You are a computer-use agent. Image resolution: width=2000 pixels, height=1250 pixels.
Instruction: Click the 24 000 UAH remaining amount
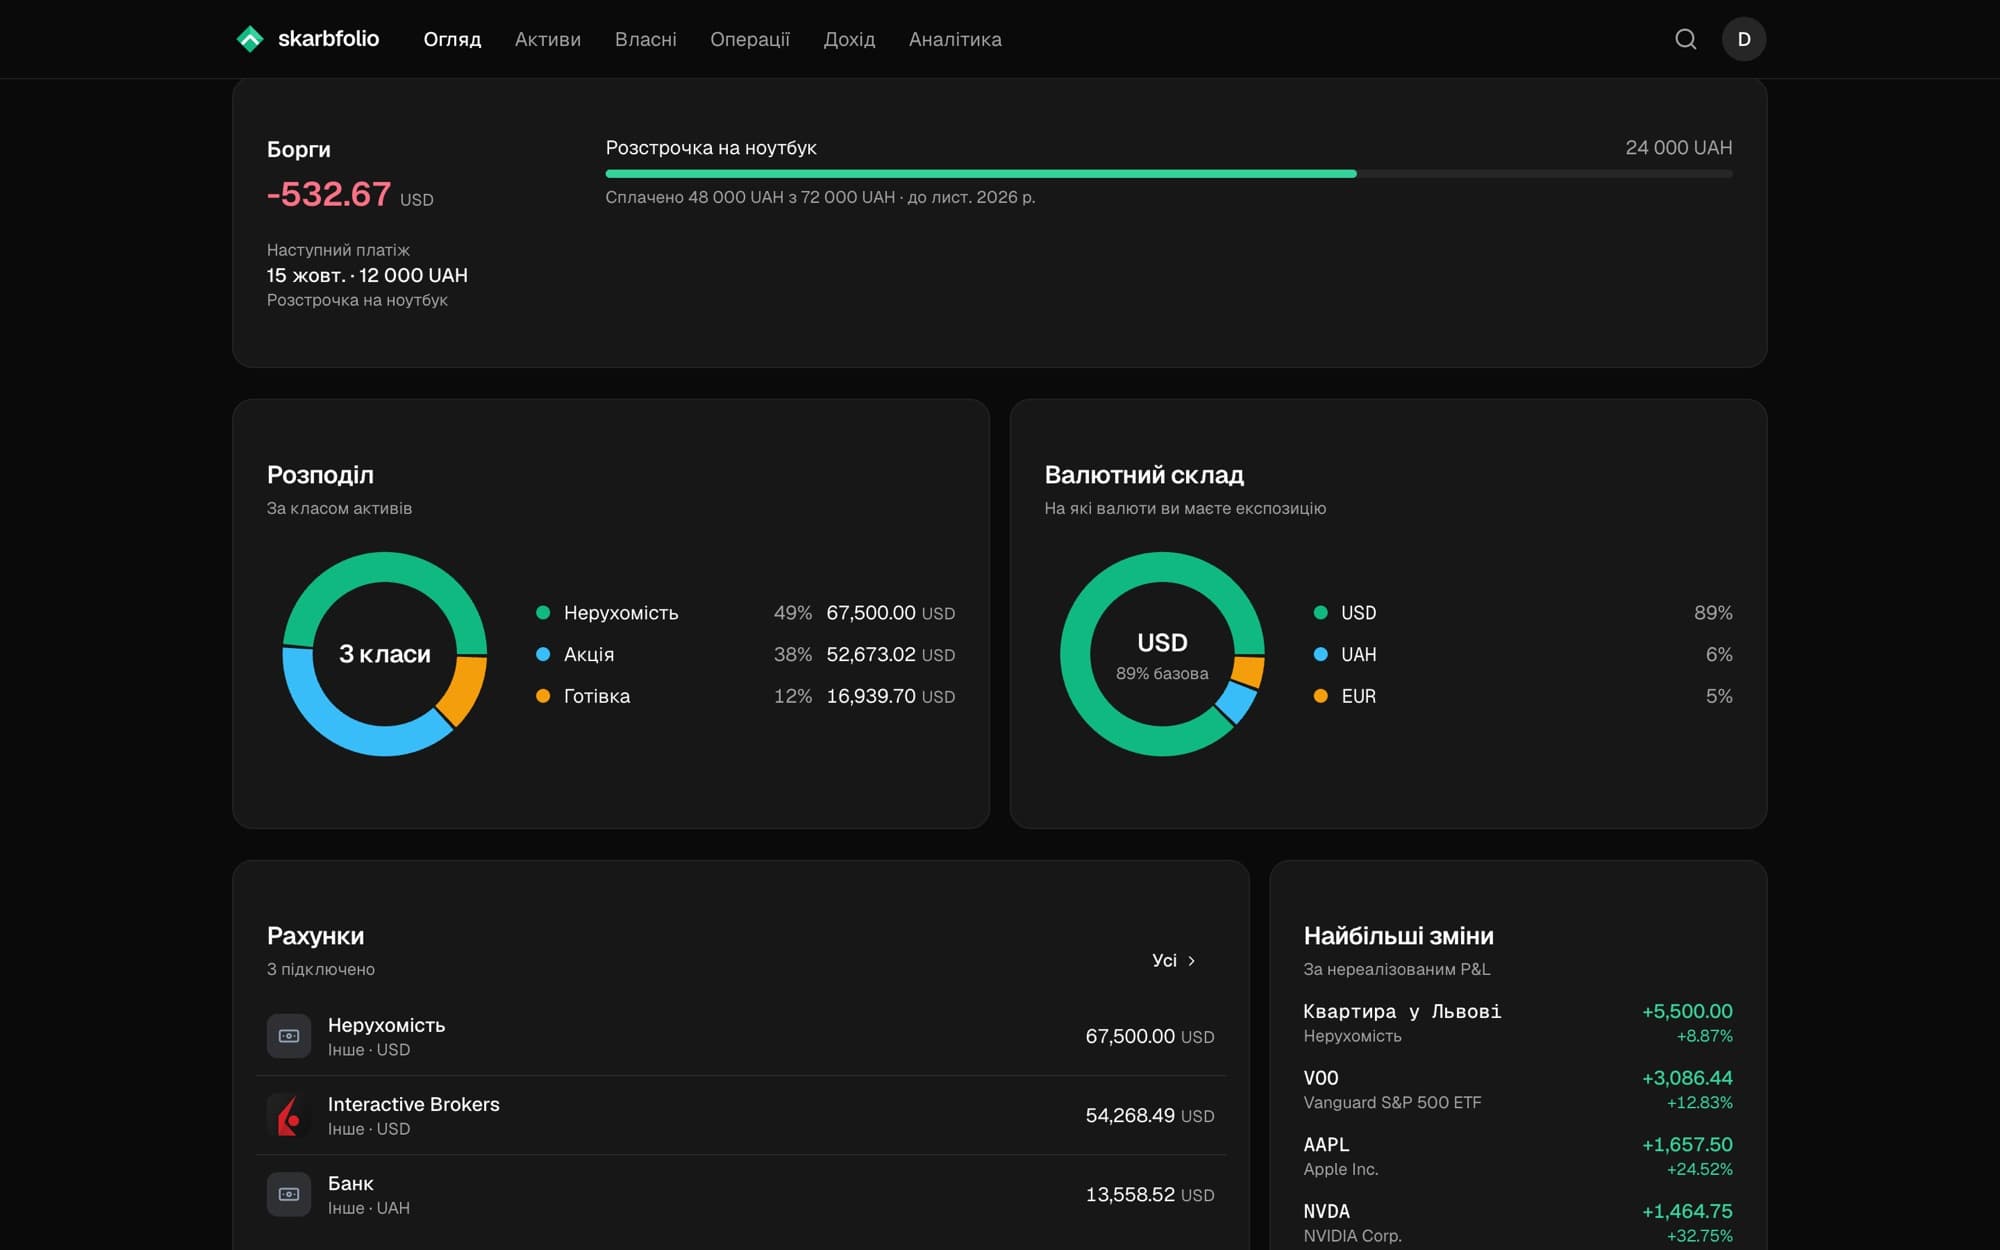[1679, 148]
